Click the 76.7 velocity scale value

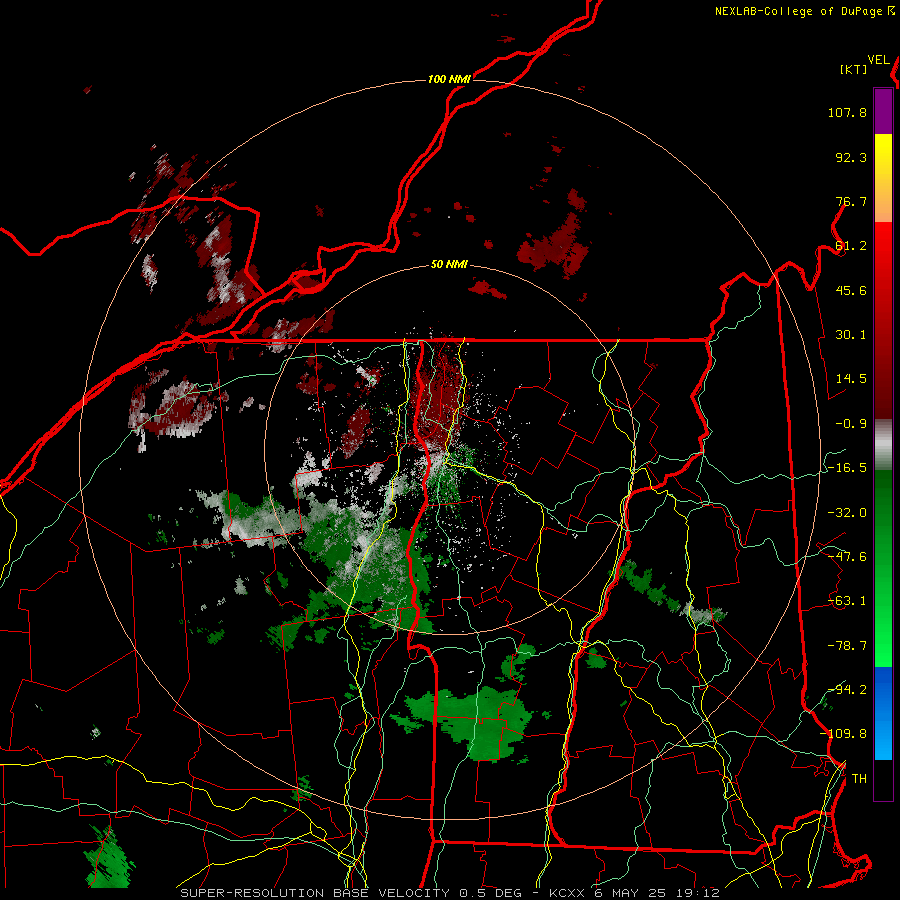[851, 201]
